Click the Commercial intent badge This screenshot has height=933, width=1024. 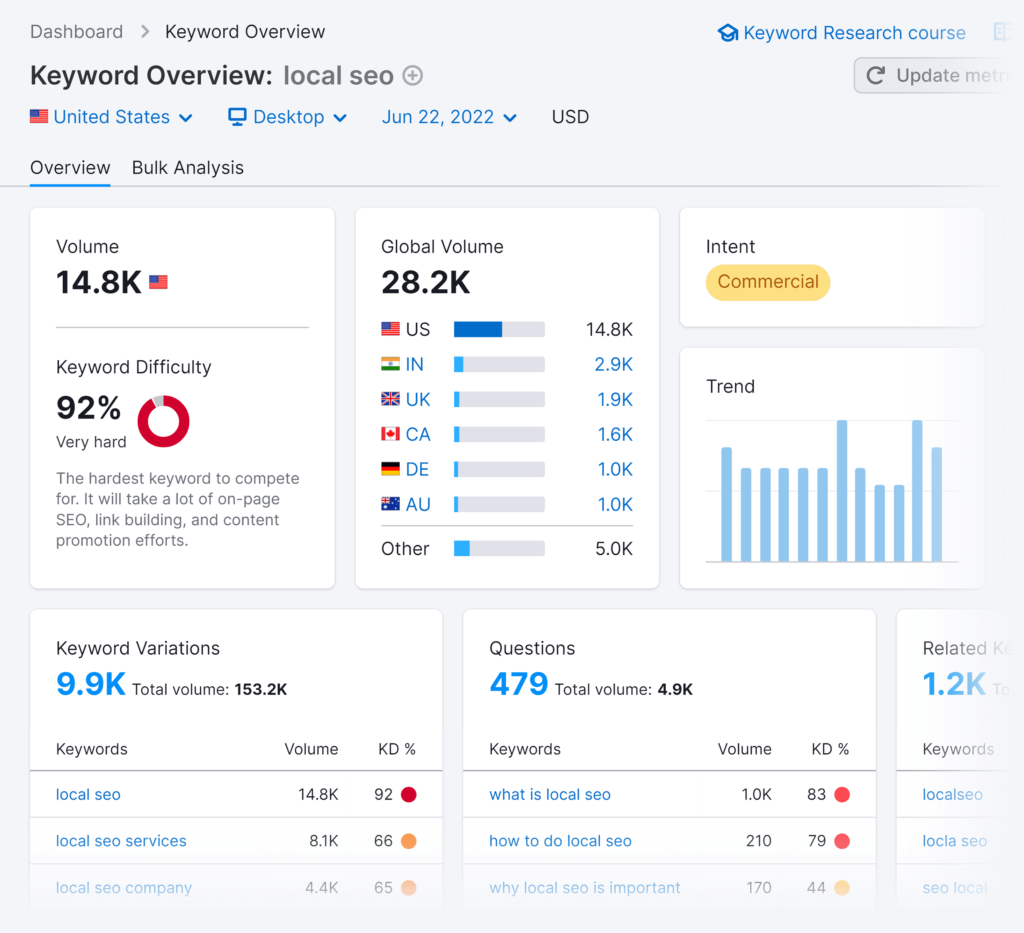pyautogui.click(x=767, y=282)
